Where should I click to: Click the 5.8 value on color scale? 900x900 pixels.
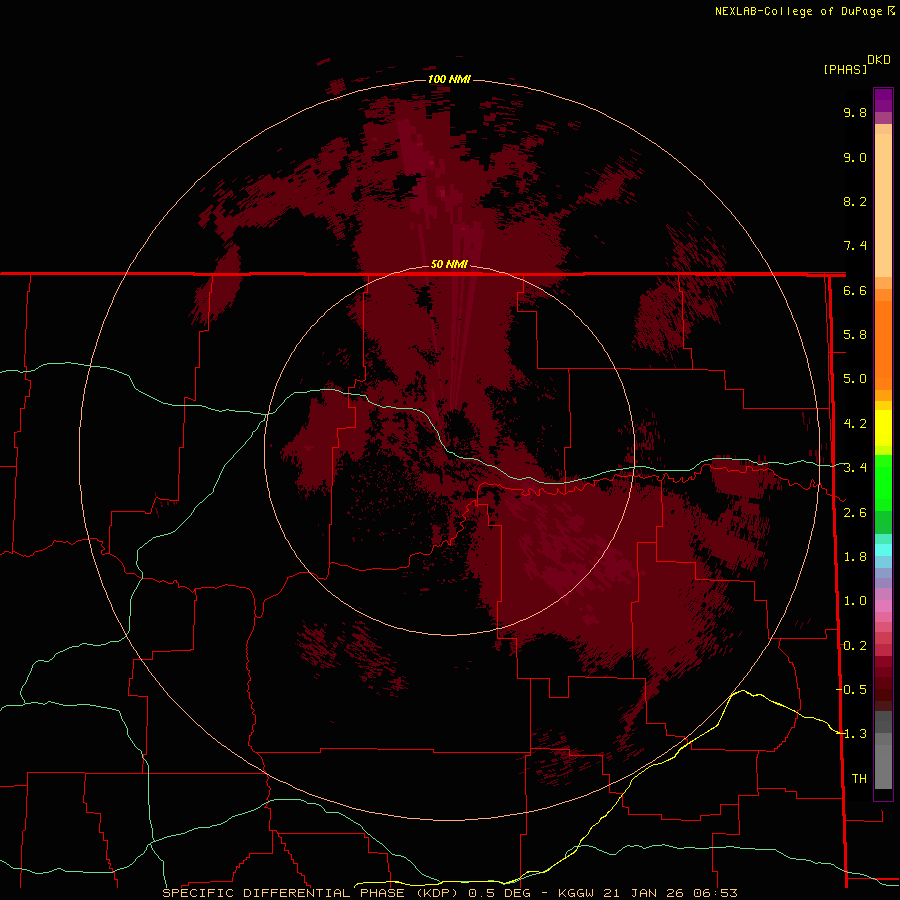click(x=855, y=335)
